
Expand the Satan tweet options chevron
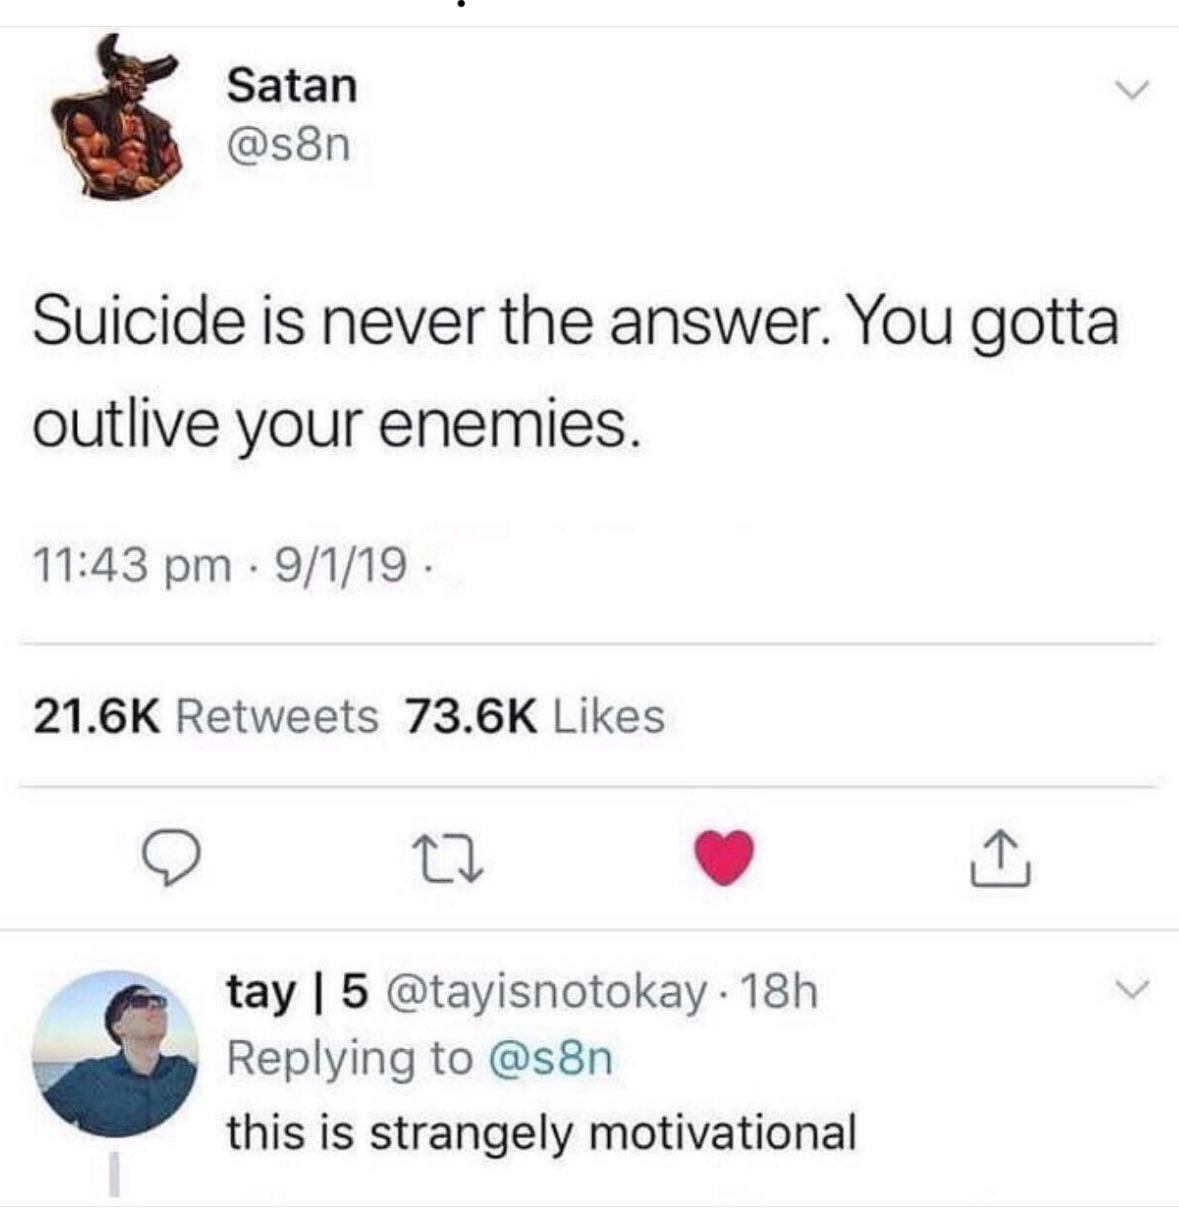pyautogui.click(x=1132, y=91)
